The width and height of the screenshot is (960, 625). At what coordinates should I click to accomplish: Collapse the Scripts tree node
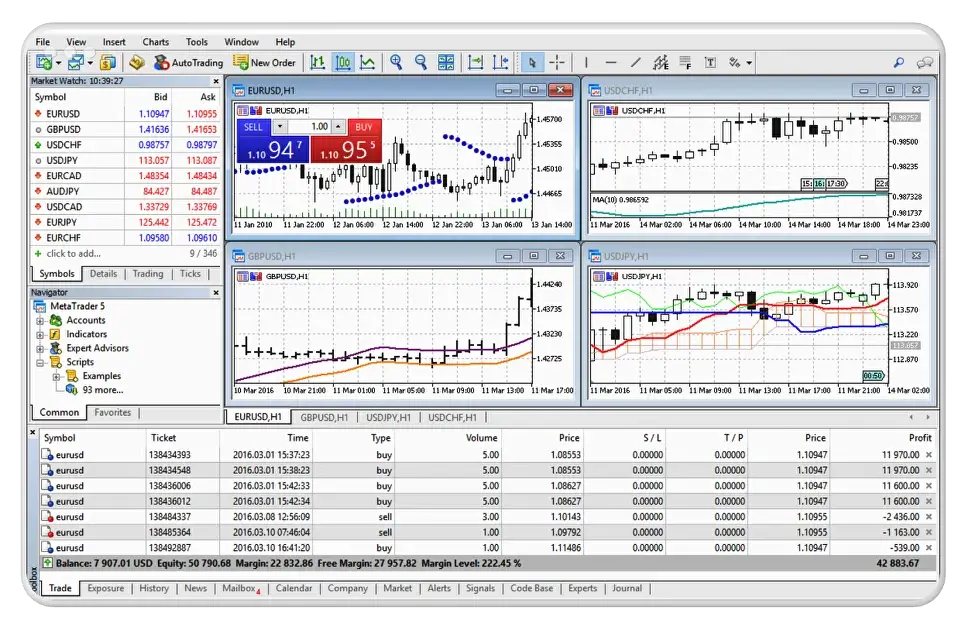(41, 362)
